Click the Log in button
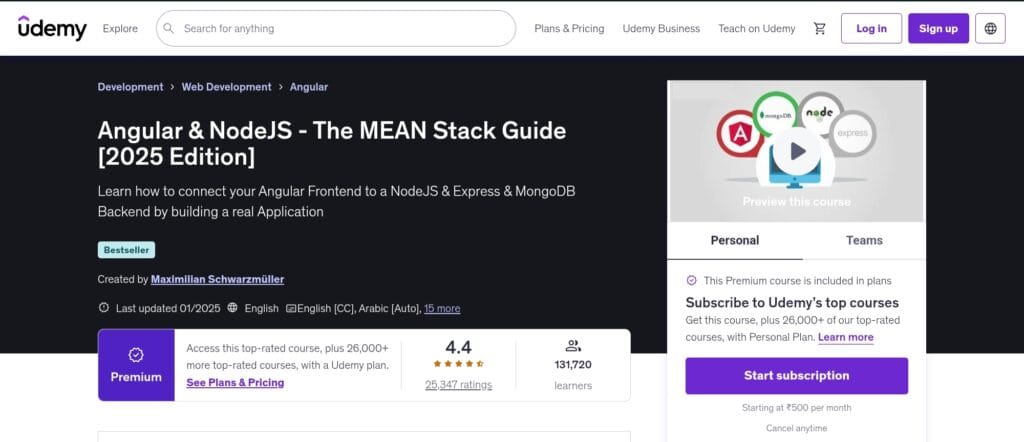Screen dimensions: 1024x442 (871, 29)
